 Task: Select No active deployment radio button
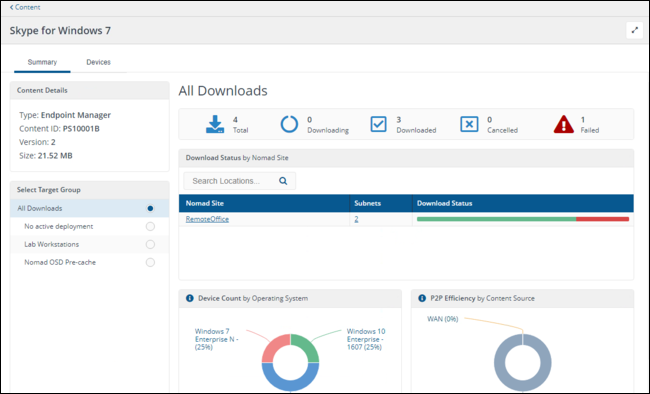[x=150, y=226]
